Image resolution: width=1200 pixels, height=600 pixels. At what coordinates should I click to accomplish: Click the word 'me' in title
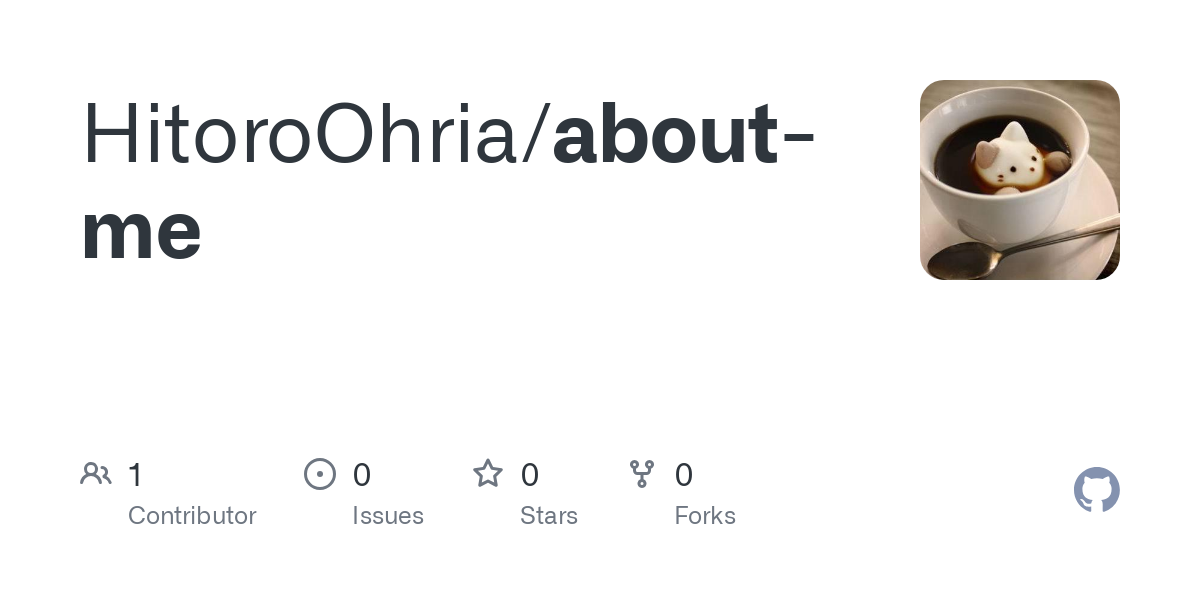[x=141, y=232]
